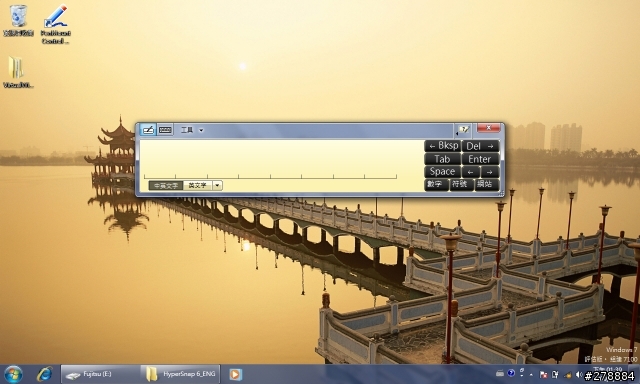The width and height of the screenshot is (640, 384).
Task: Open the 工具 menu in Input Panel
Action: point(192,130)
